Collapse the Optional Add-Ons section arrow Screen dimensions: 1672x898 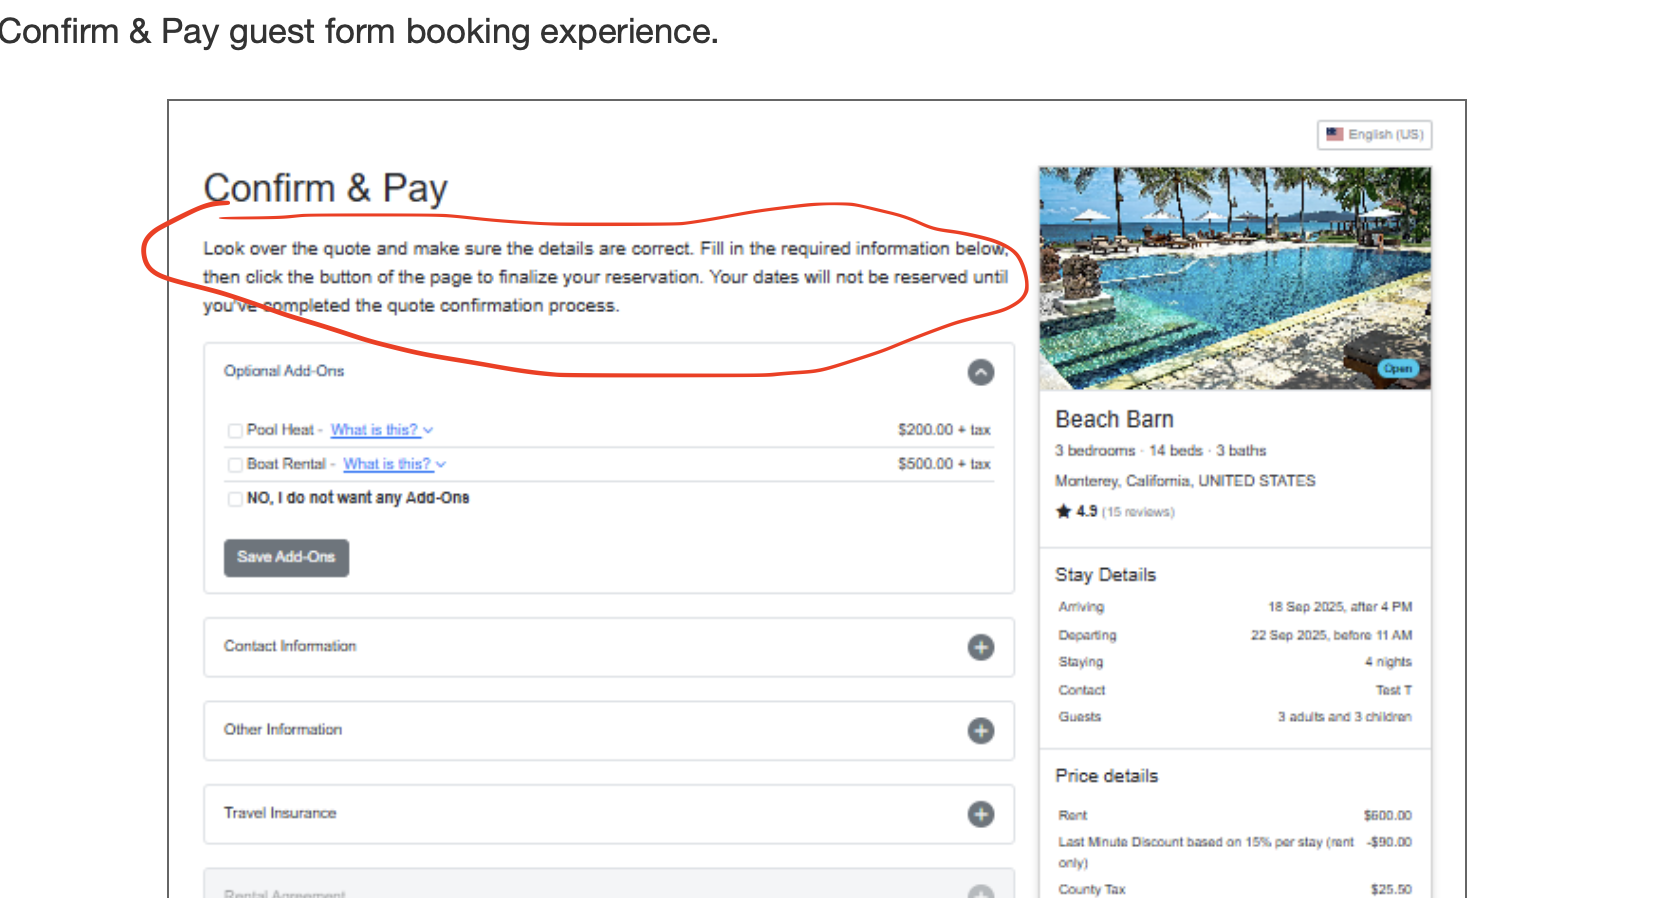click(981, 372)
